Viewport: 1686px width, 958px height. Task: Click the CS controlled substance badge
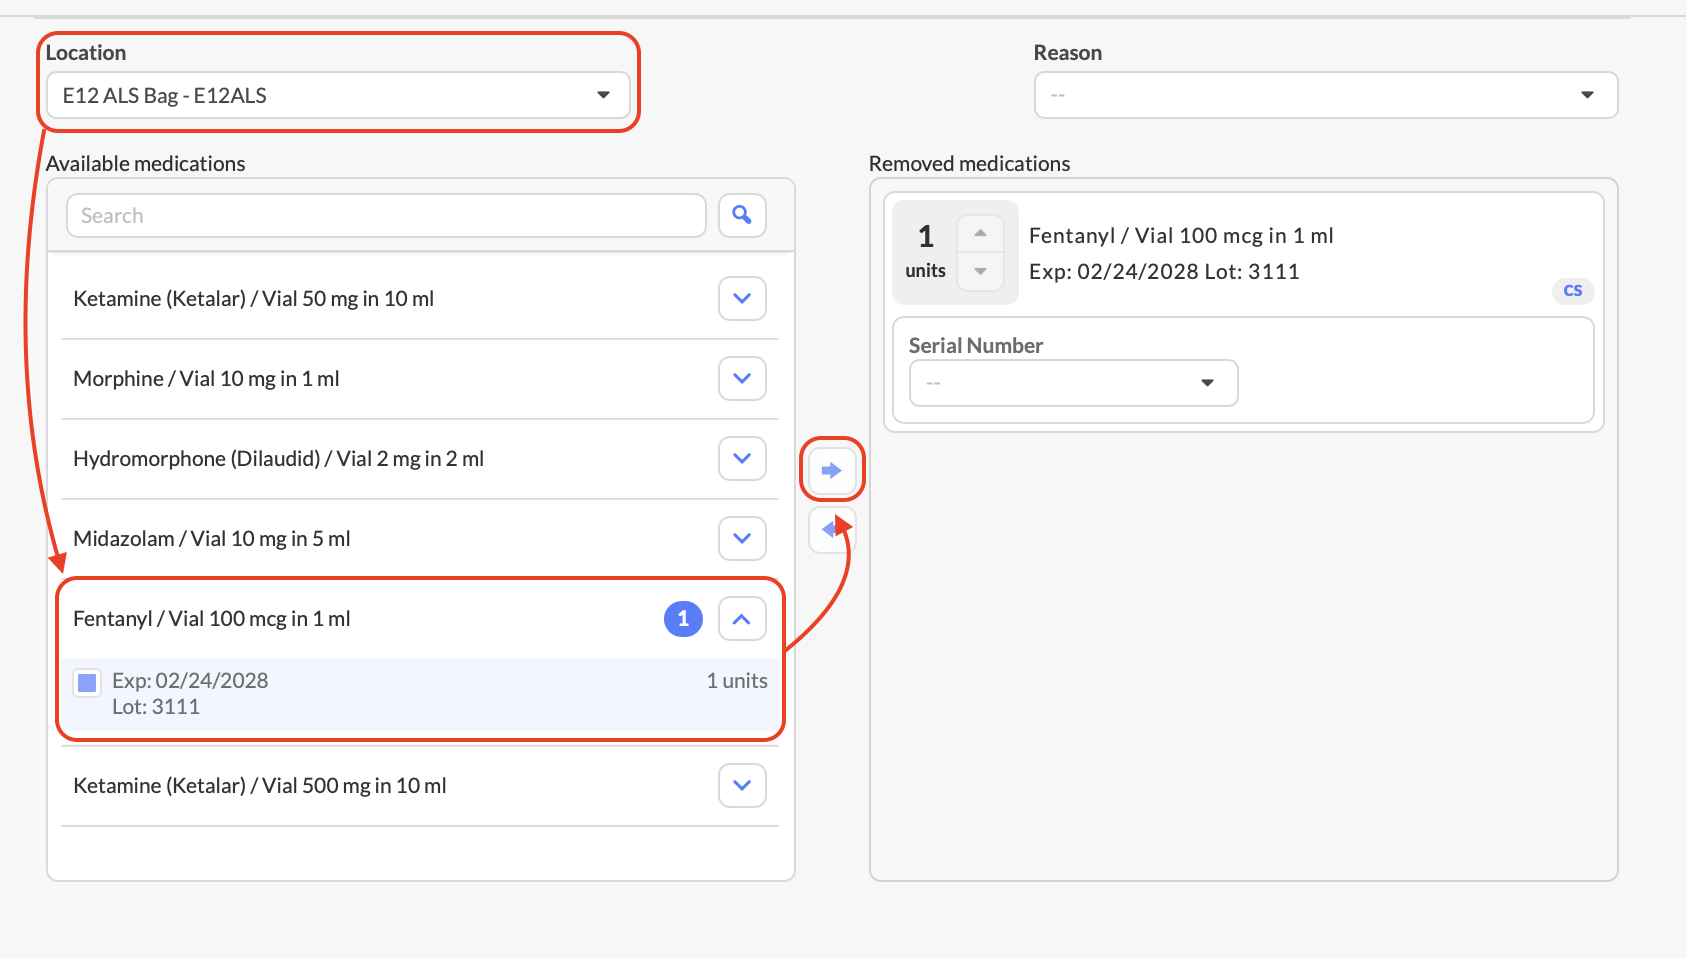pos(1572,291)
